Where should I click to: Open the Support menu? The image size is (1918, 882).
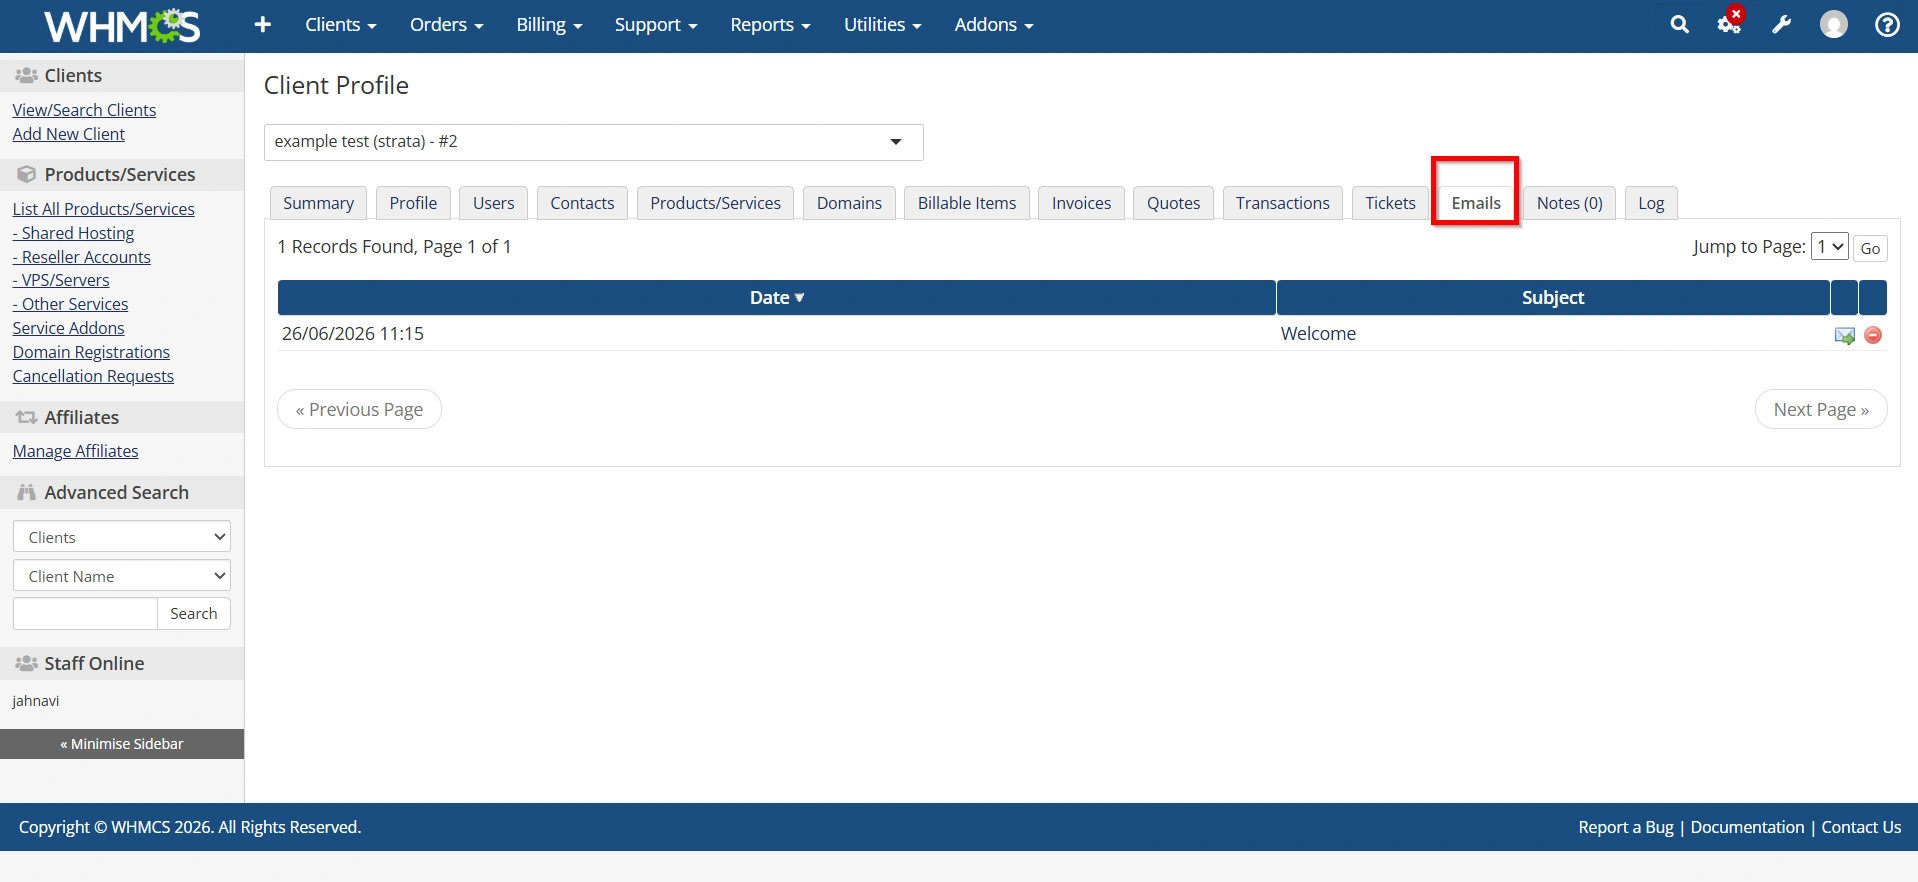point(656,25)
